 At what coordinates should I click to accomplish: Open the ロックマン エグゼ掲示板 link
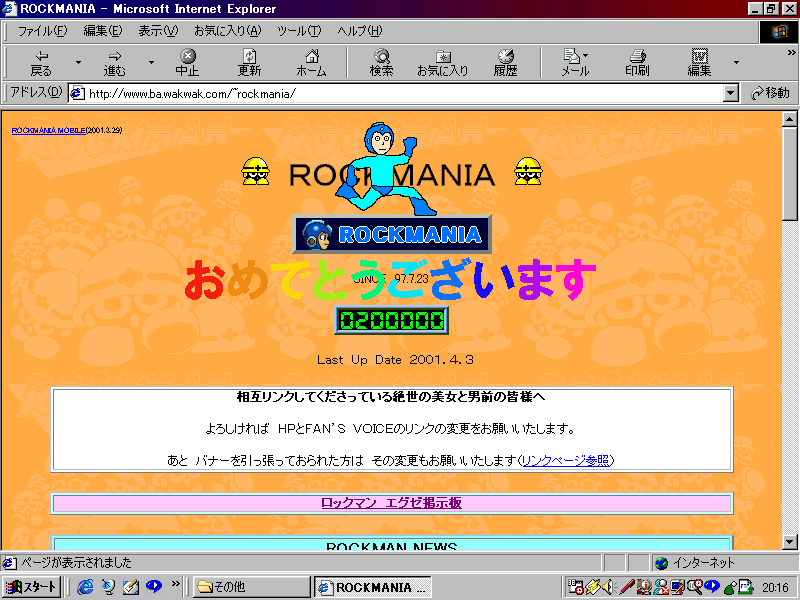click(391, 503)
